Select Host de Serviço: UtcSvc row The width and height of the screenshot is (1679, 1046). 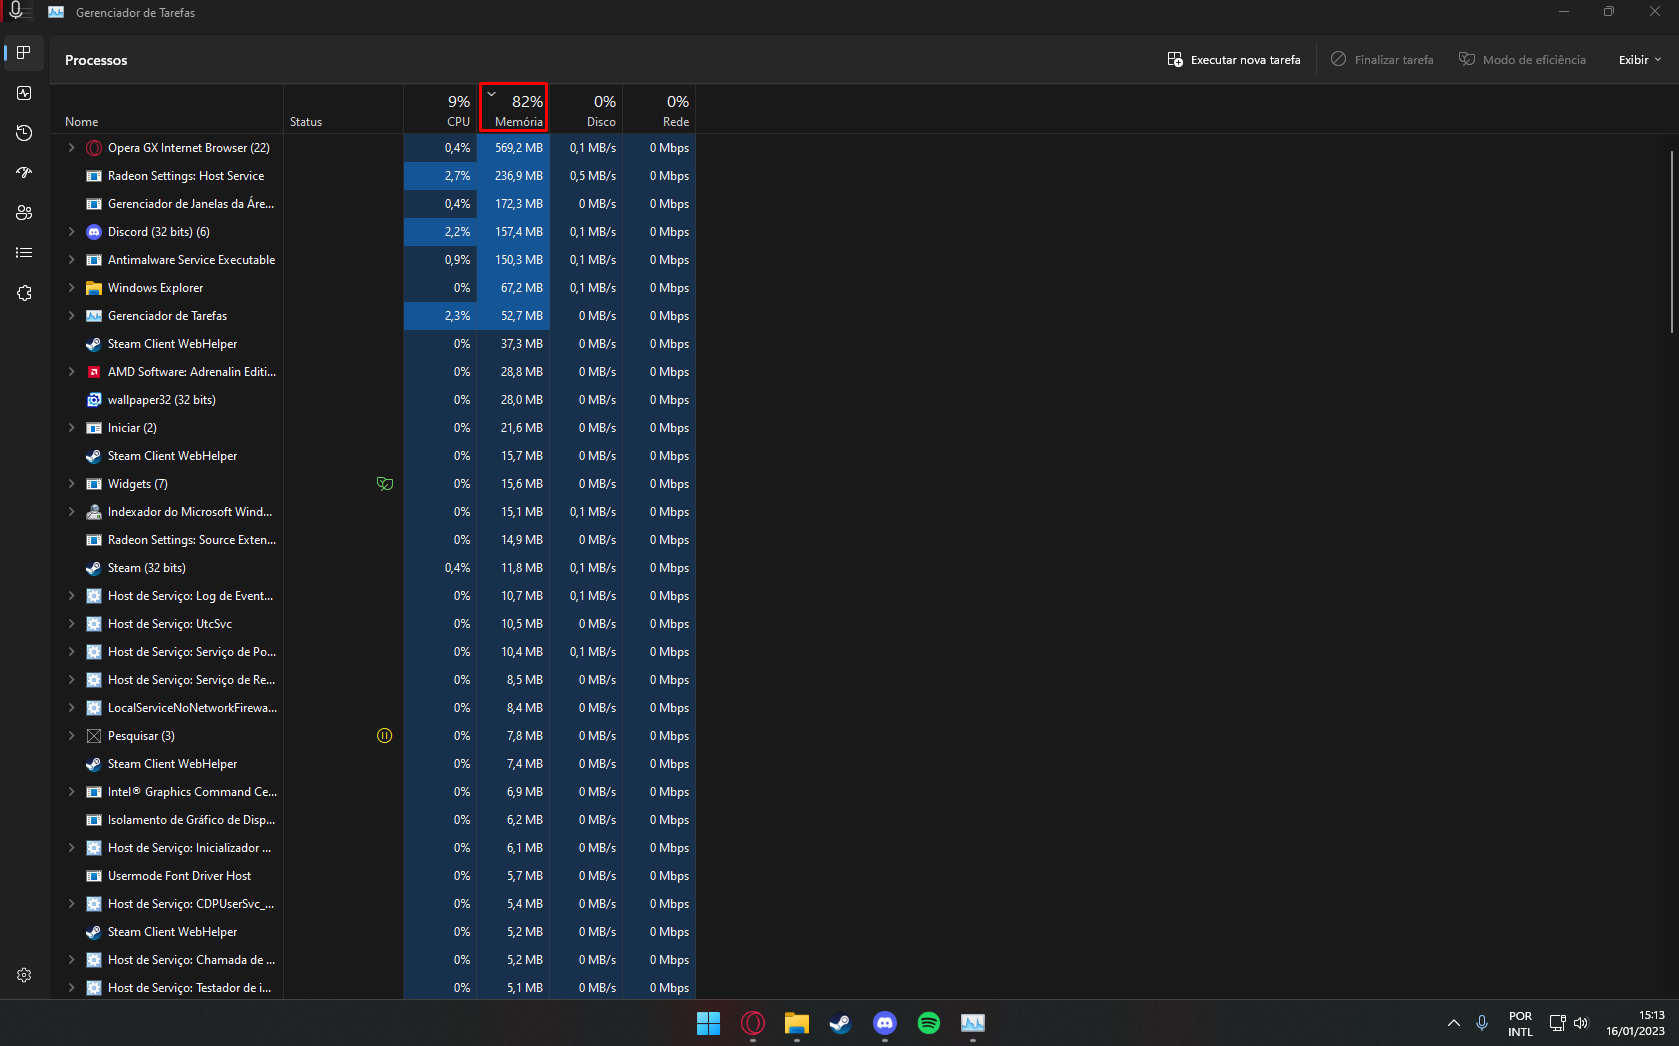pos(372,624)
